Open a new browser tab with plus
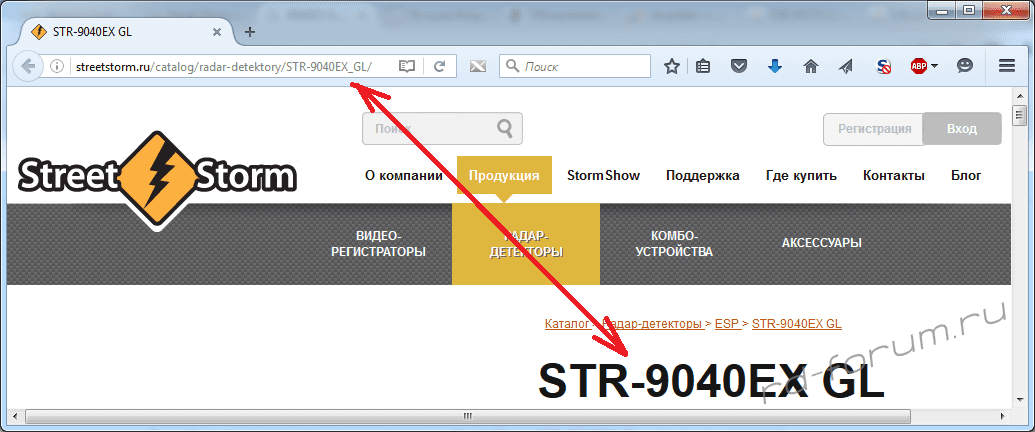 coord(250,31)
